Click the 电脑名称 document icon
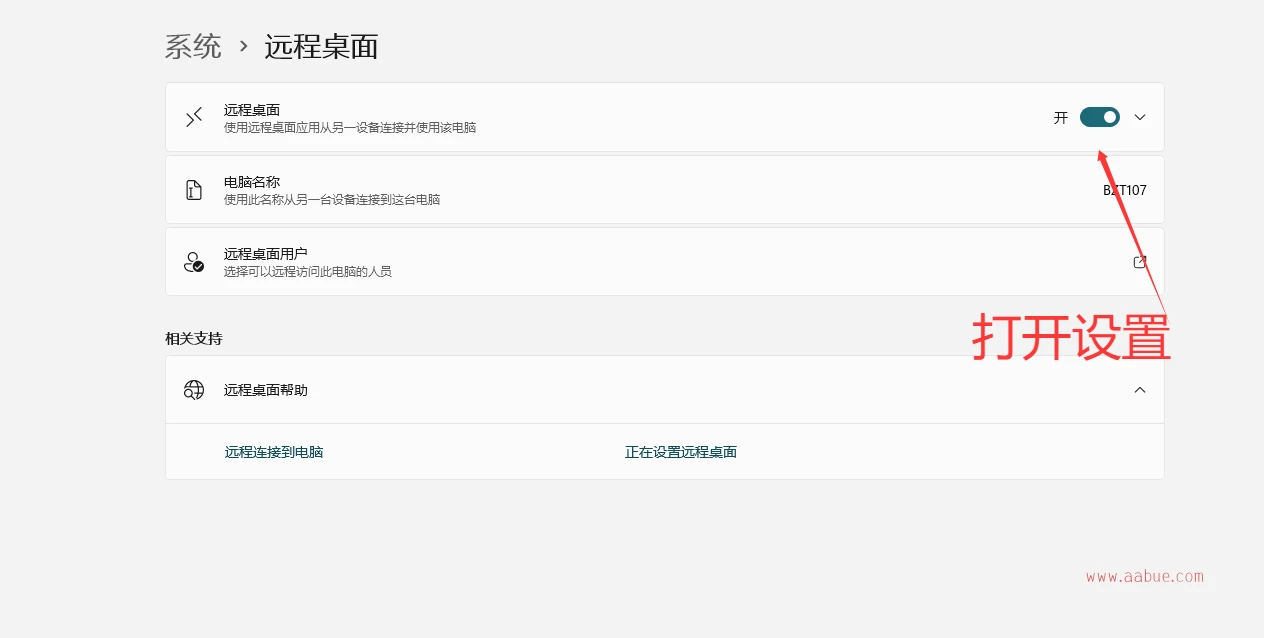The width and height of the screenshot is (1264, 638). tap(194, 190)
